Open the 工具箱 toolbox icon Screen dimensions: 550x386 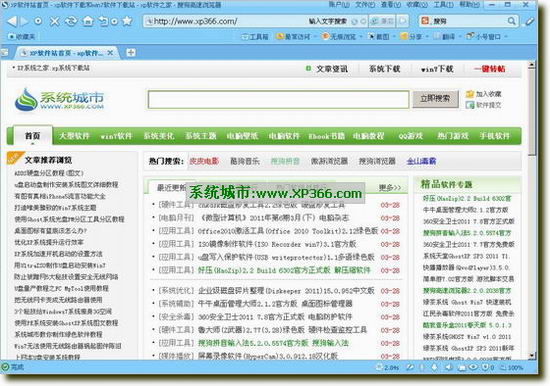click(x=255, y=36)
